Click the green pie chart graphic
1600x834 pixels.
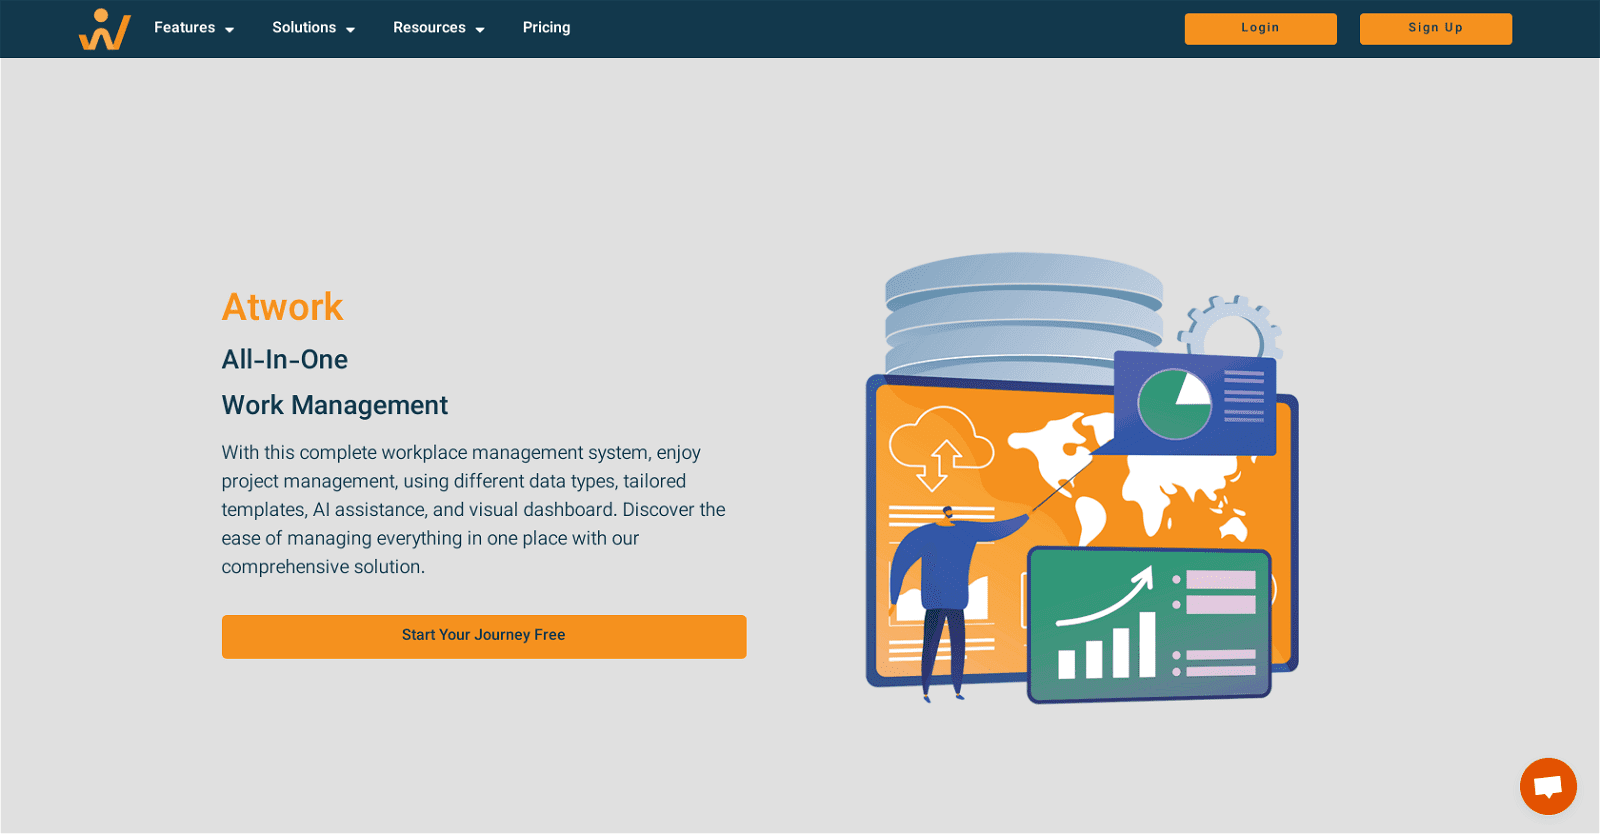1174,404
